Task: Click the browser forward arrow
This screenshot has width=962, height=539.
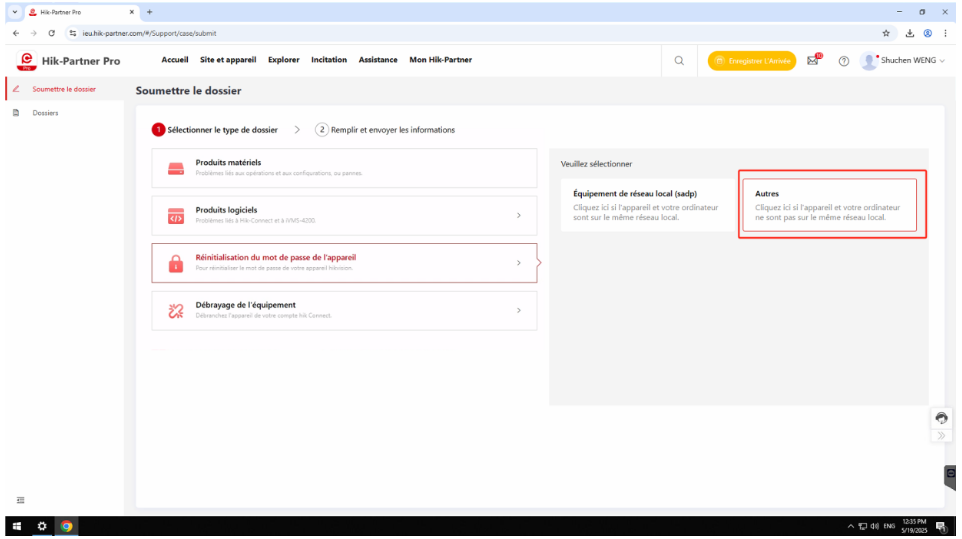Action: (x=34, y=33)
